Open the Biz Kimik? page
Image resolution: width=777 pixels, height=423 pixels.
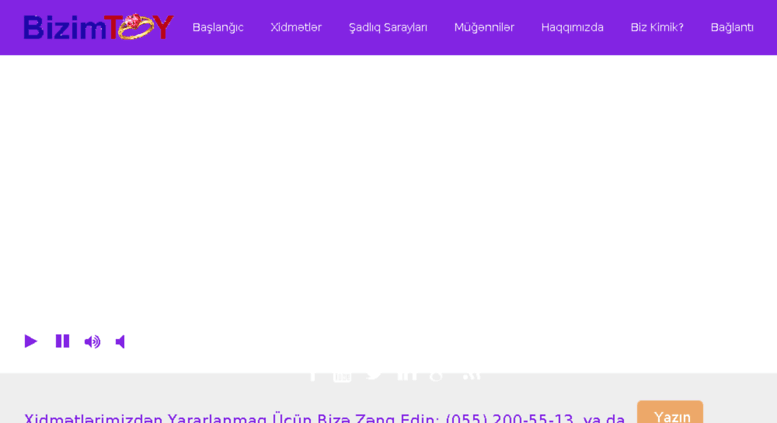tap(657, 27)
